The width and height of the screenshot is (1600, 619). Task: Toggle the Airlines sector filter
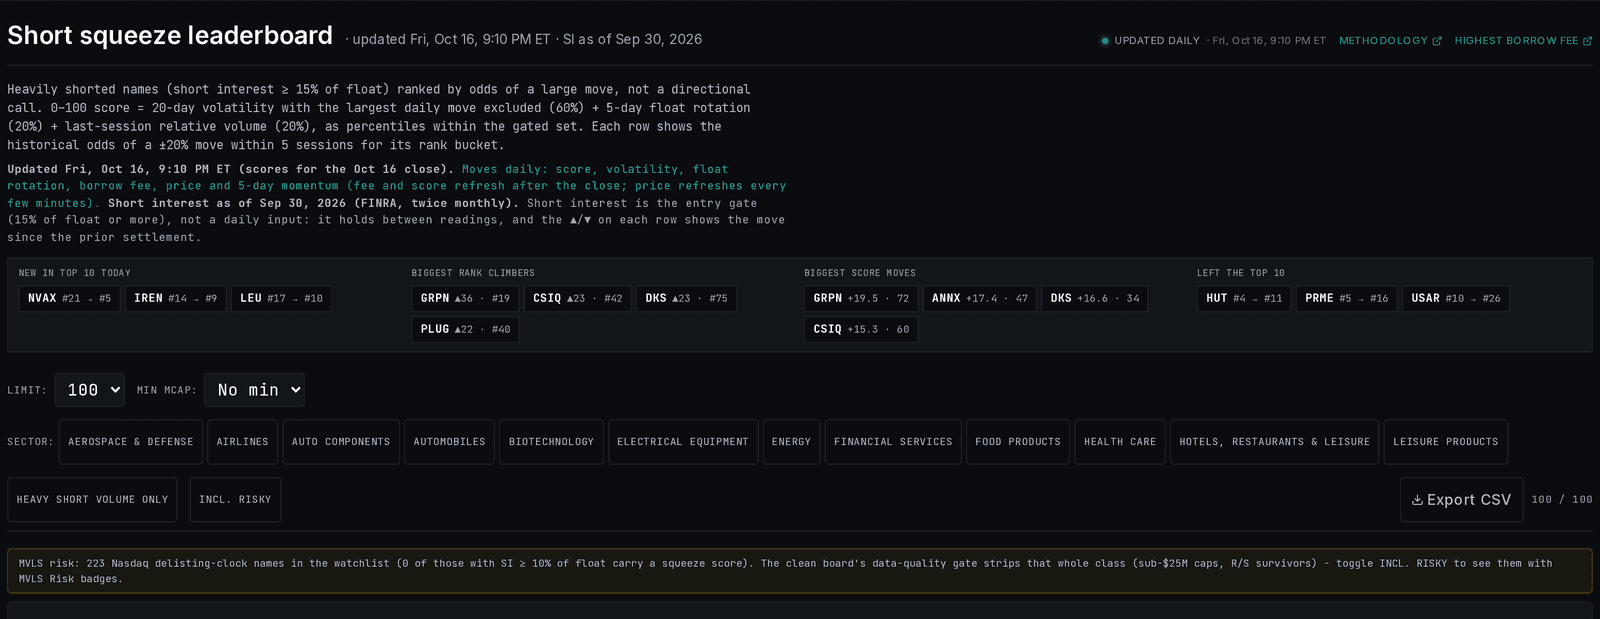pos(243,442)
